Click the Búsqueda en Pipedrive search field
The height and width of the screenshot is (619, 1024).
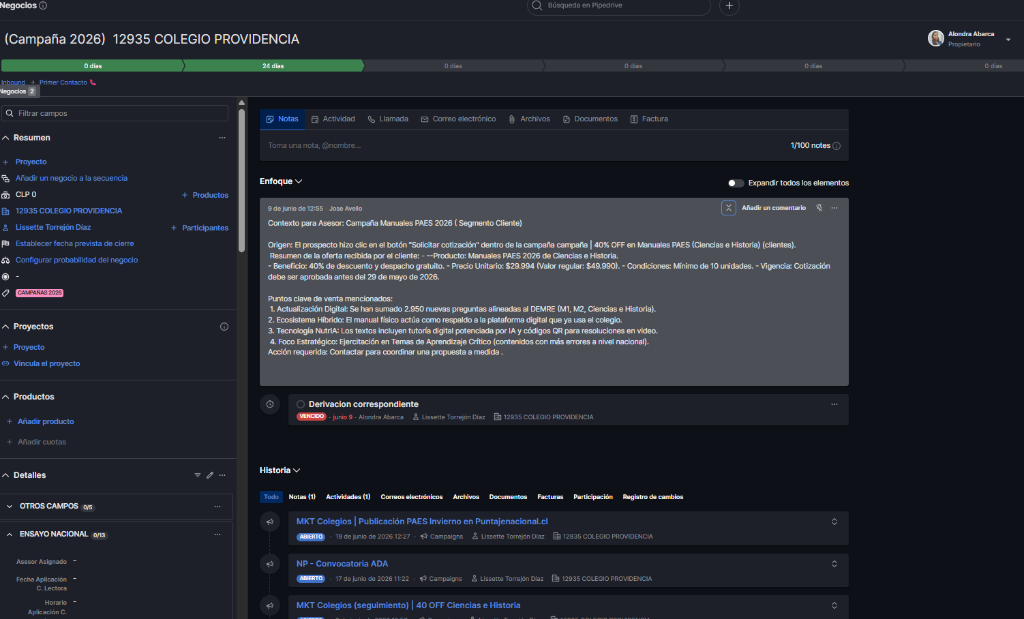coord(618,6)
